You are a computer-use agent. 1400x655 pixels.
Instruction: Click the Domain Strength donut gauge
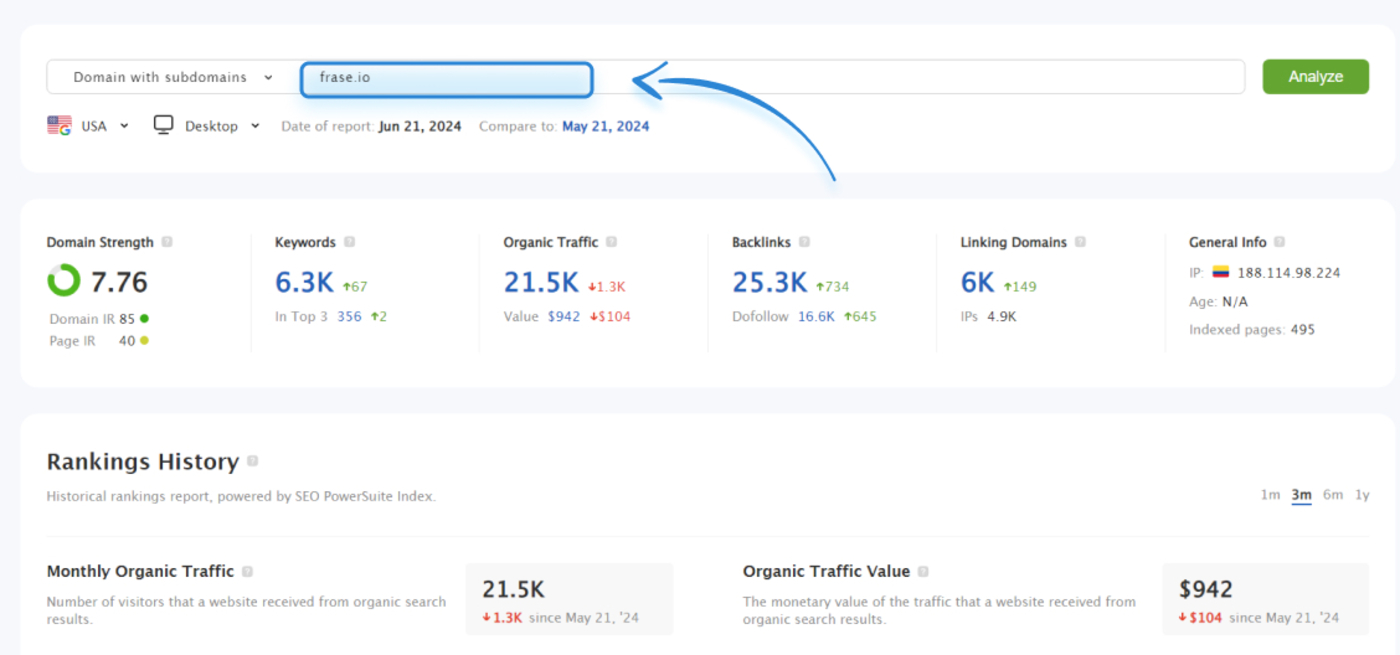click(x=63, y=280)
